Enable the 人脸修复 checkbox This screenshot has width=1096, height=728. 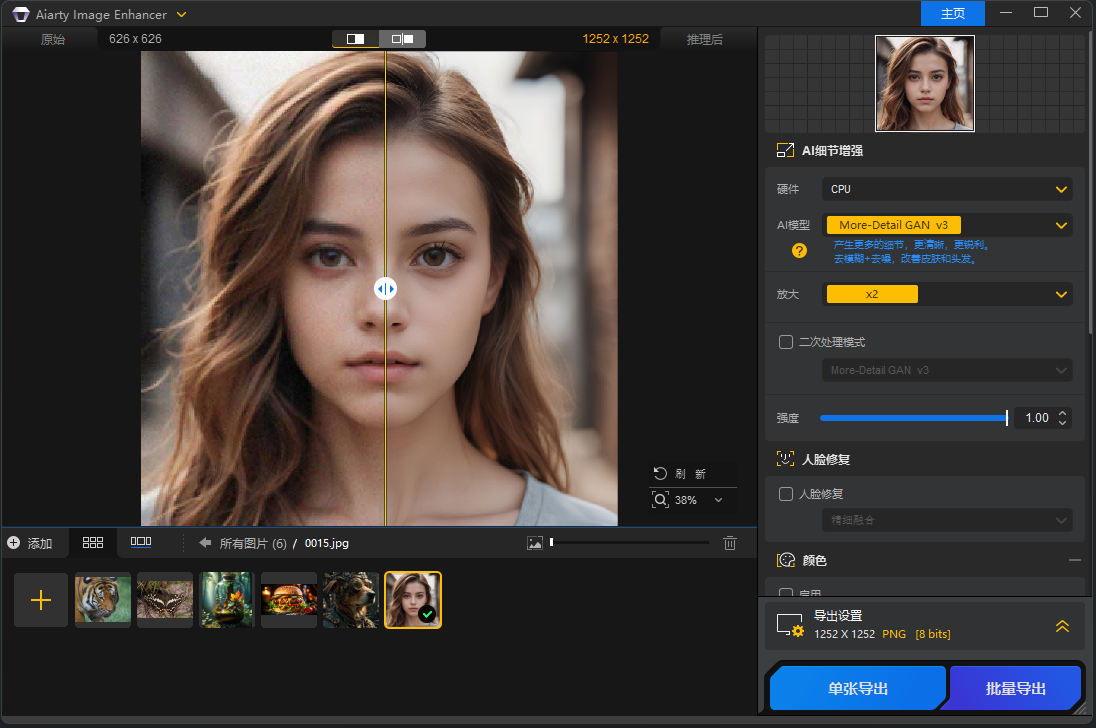786,494
